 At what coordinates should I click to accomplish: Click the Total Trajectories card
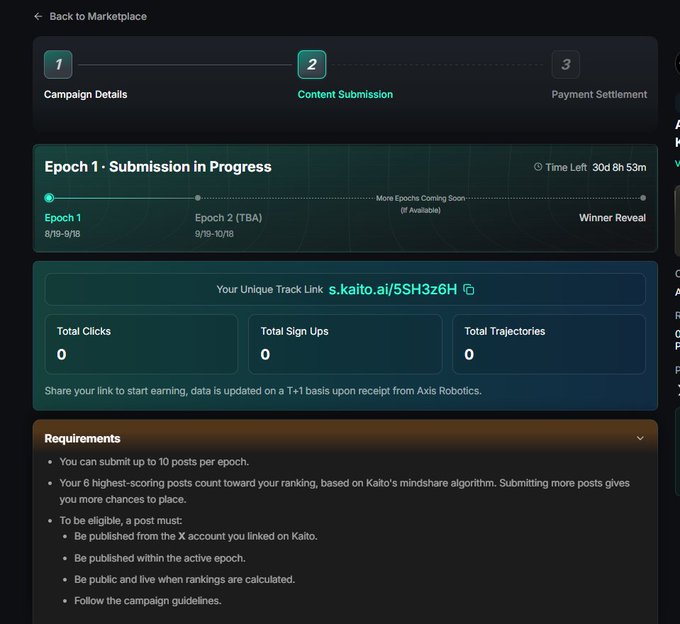click(549, 344)
